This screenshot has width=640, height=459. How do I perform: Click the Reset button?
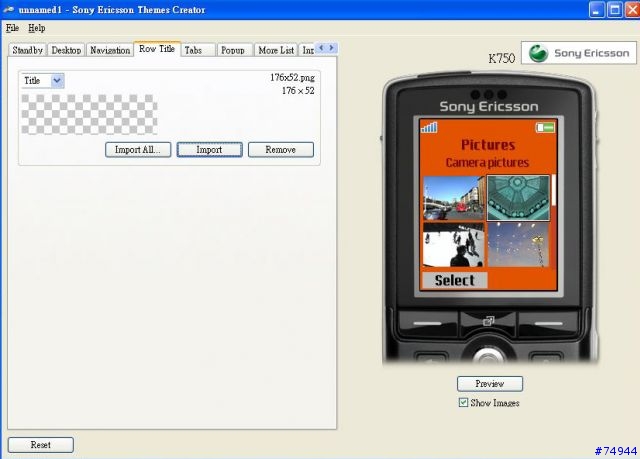(41, 445)
